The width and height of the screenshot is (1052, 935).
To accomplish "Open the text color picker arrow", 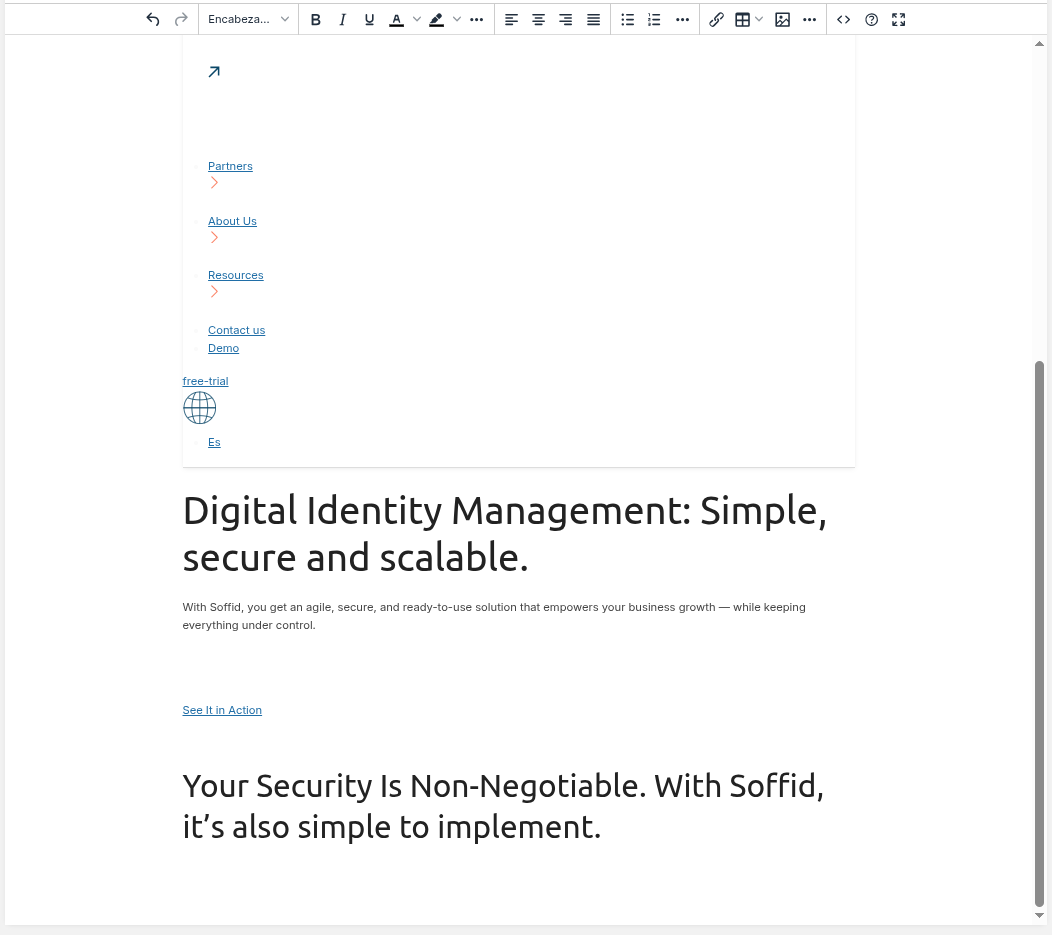I will pos(417,19).
